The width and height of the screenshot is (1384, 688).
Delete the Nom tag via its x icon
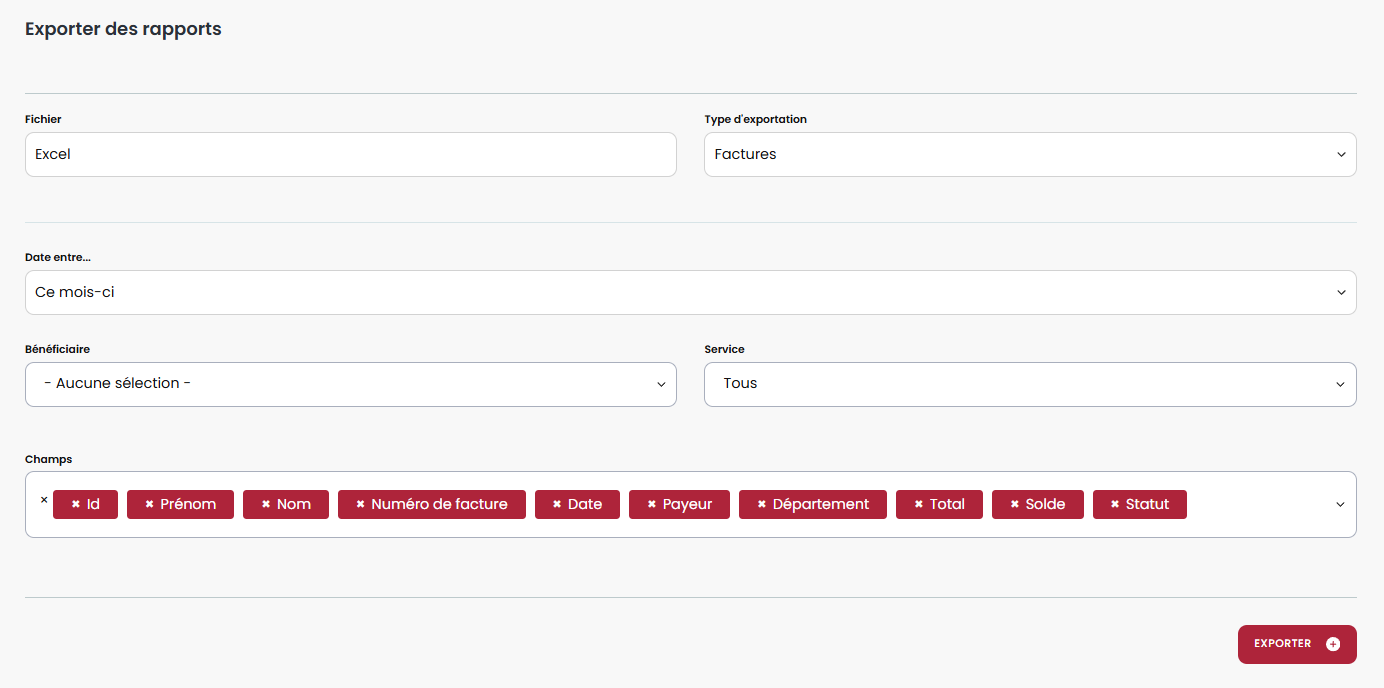pos(266,505)
